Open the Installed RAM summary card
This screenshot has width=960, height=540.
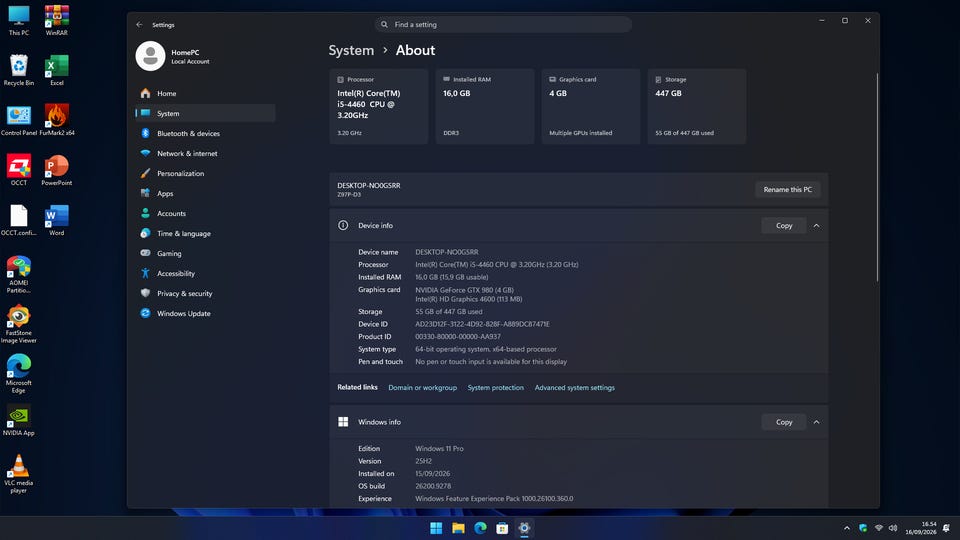pyautogui.click(x=485, y=107)
